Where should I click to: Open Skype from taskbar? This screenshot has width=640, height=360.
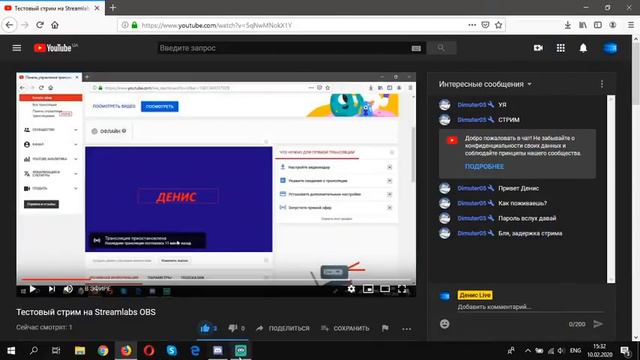(172, 351)
